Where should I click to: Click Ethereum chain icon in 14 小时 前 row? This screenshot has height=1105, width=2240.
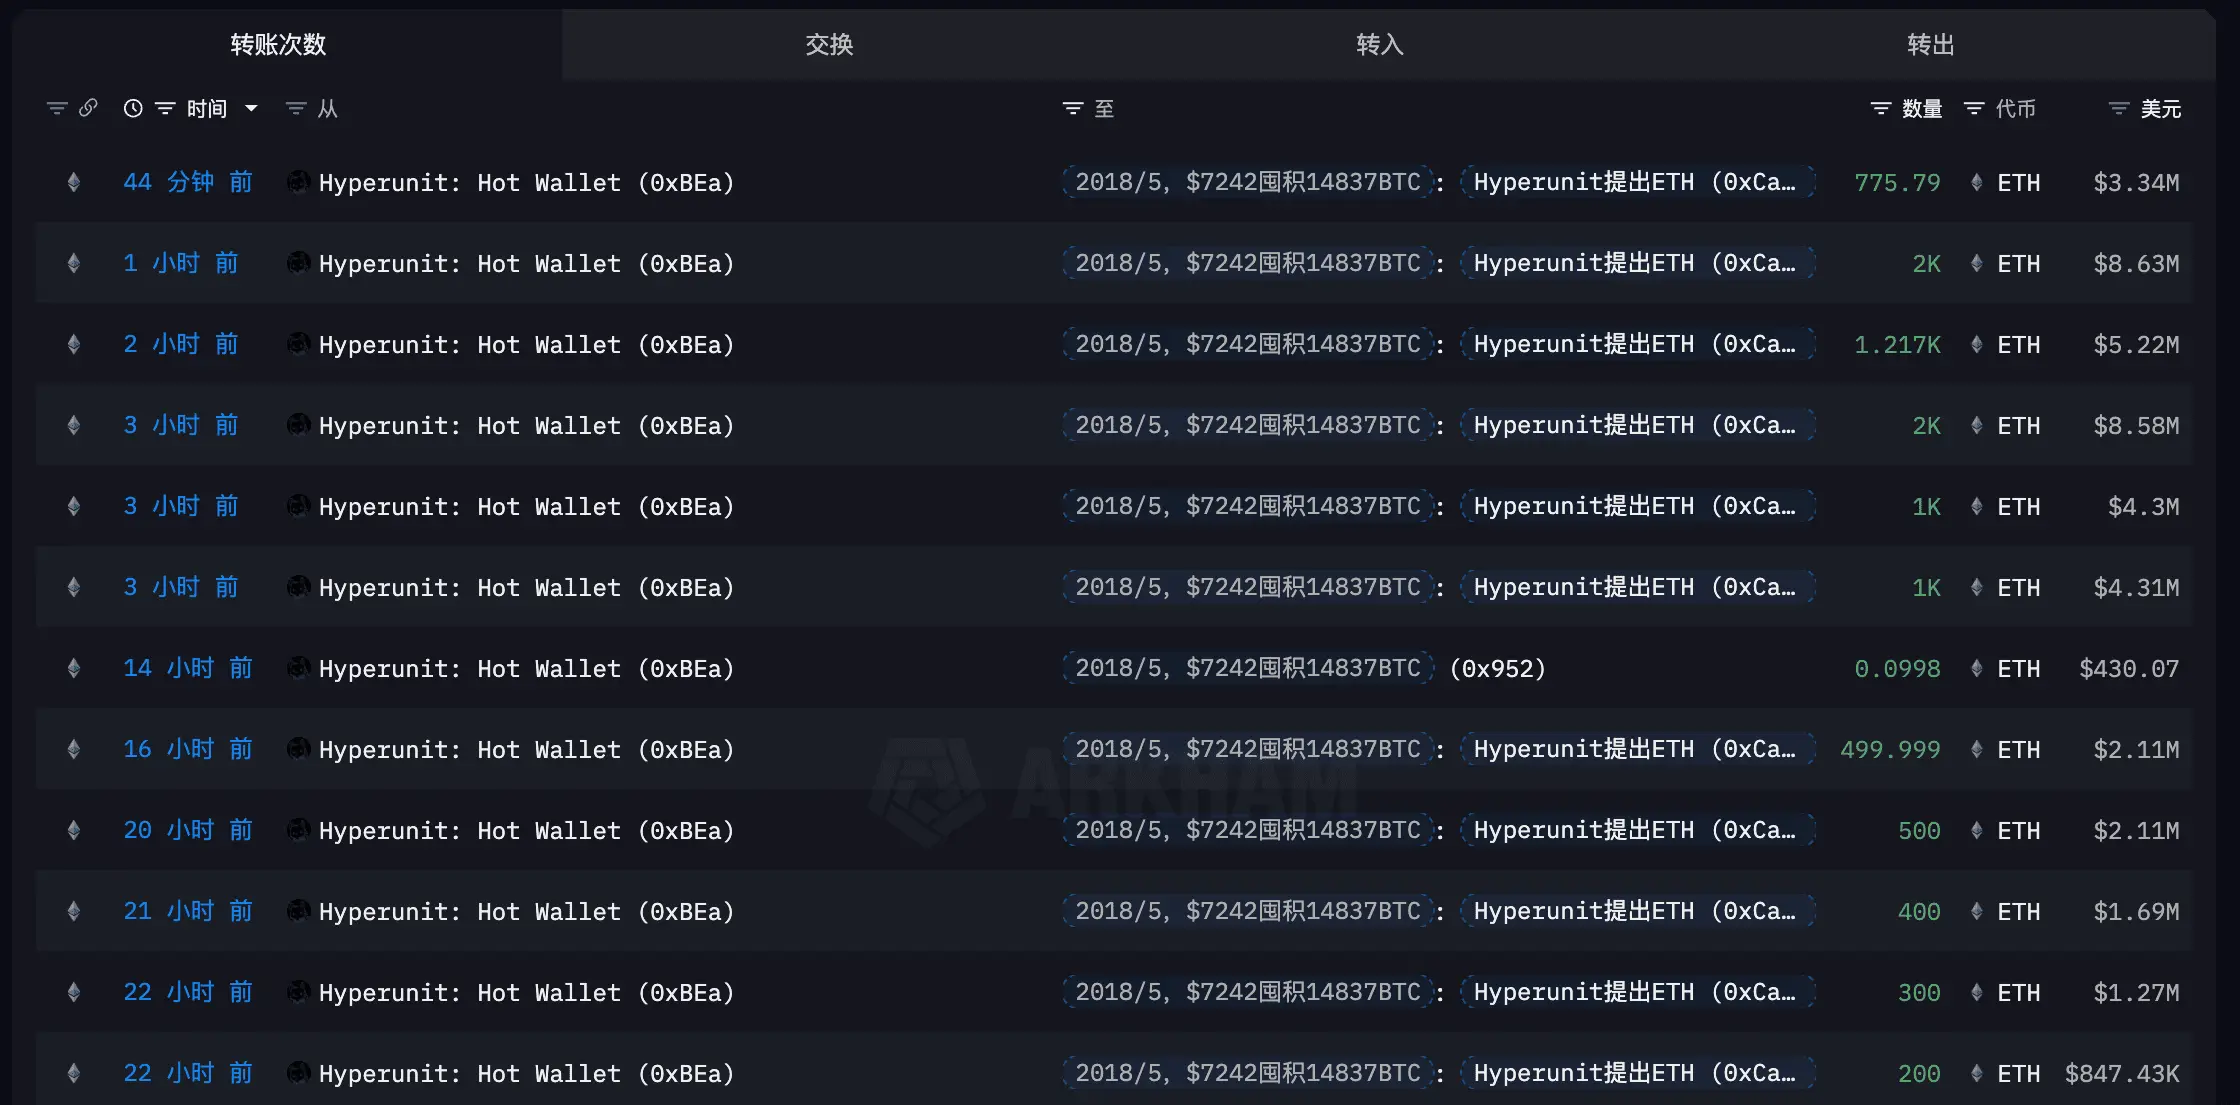73,668
